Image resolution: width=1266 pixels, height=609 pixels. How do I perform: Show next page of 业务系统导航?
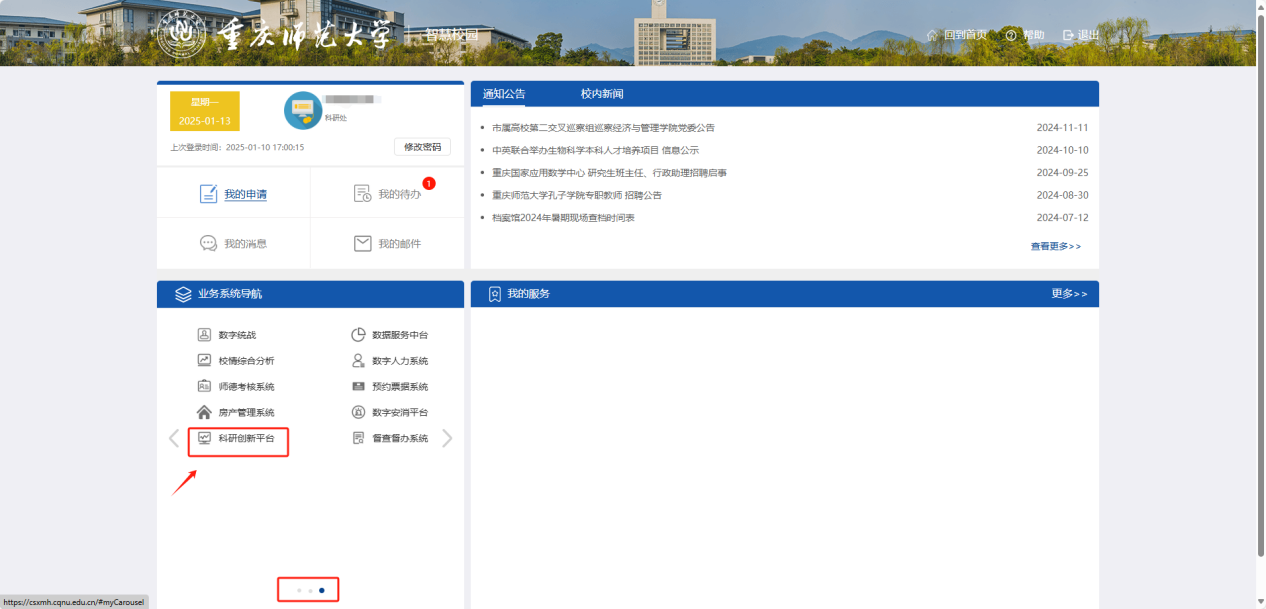click(447, 438)
